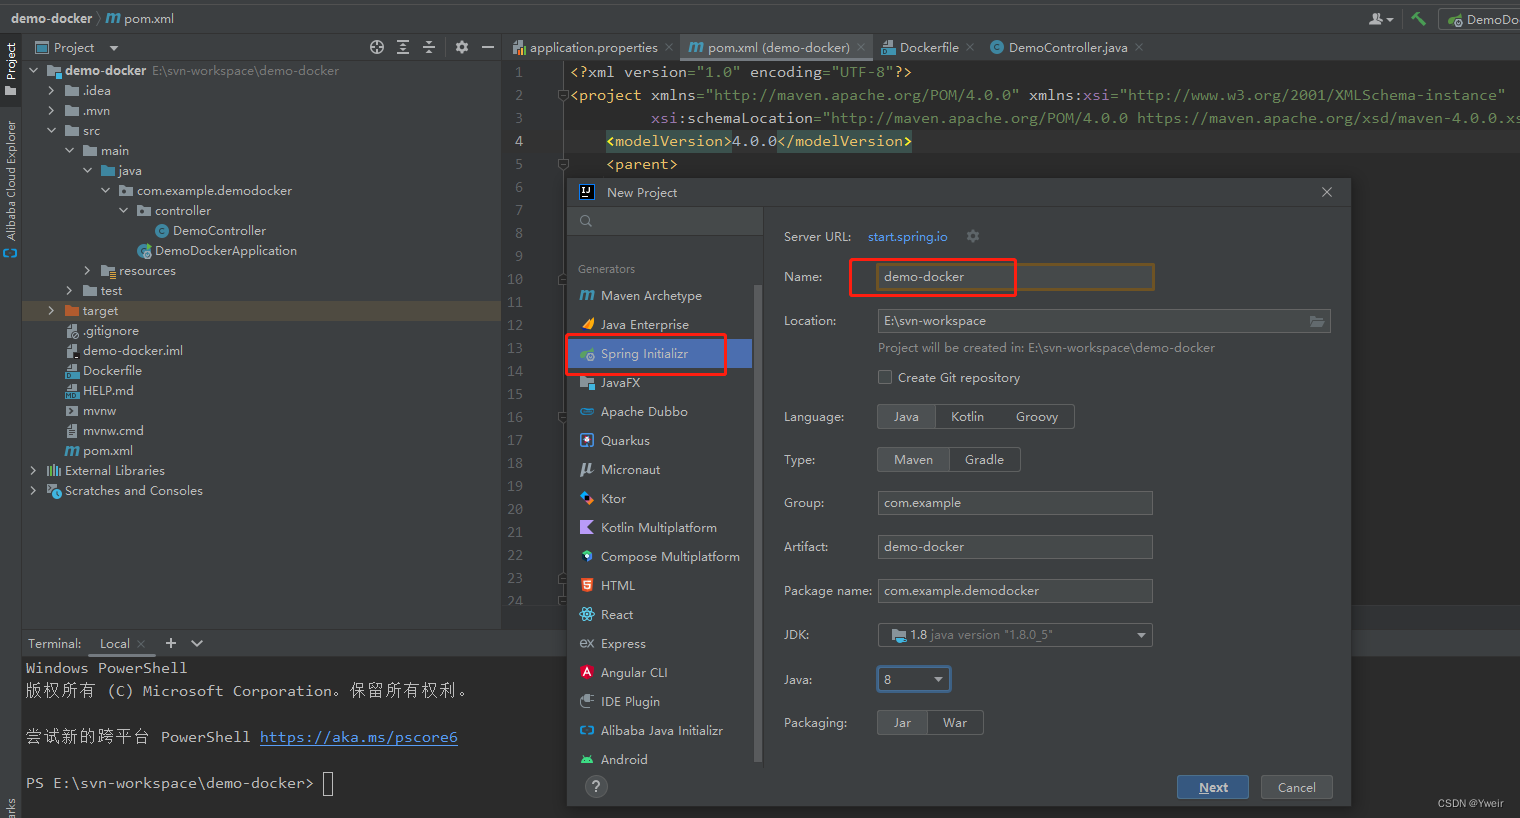1520x818 pixels.
Task: Open terminal tabs dropdown arrow
Action: [197, 643]
